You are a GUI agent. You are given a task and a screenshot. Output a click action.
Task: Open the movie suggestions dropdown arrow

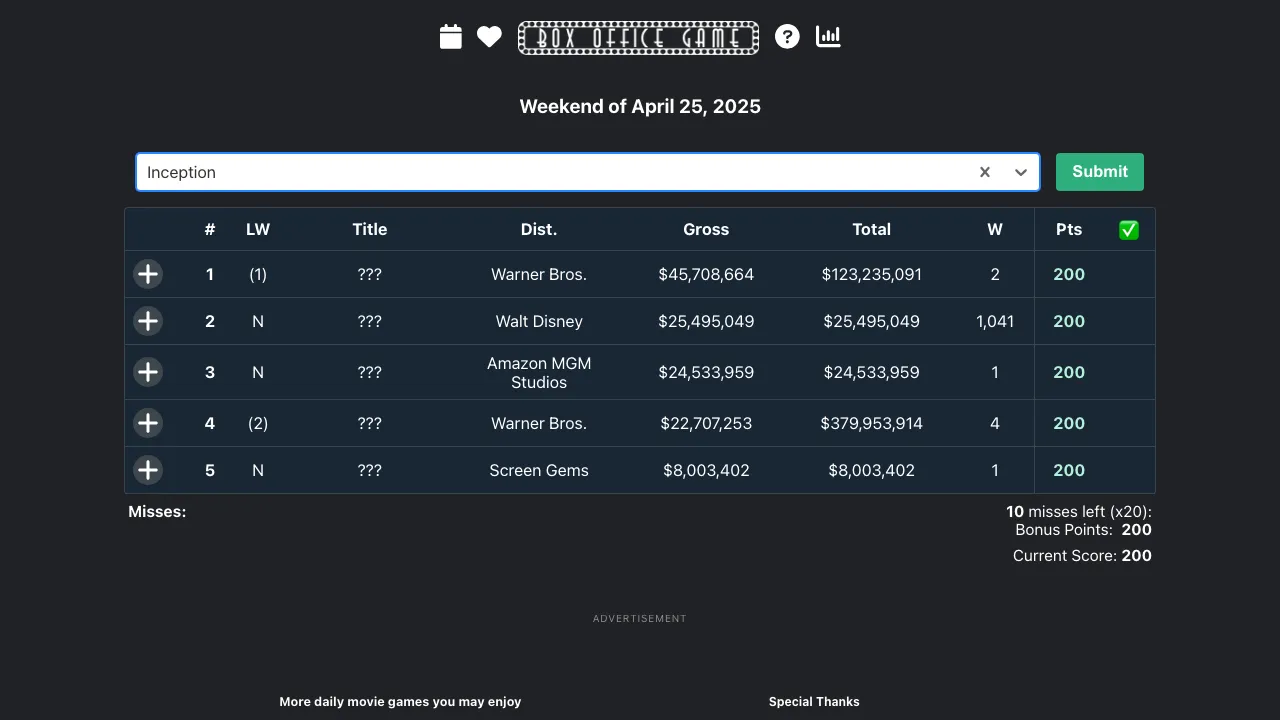1021,172
